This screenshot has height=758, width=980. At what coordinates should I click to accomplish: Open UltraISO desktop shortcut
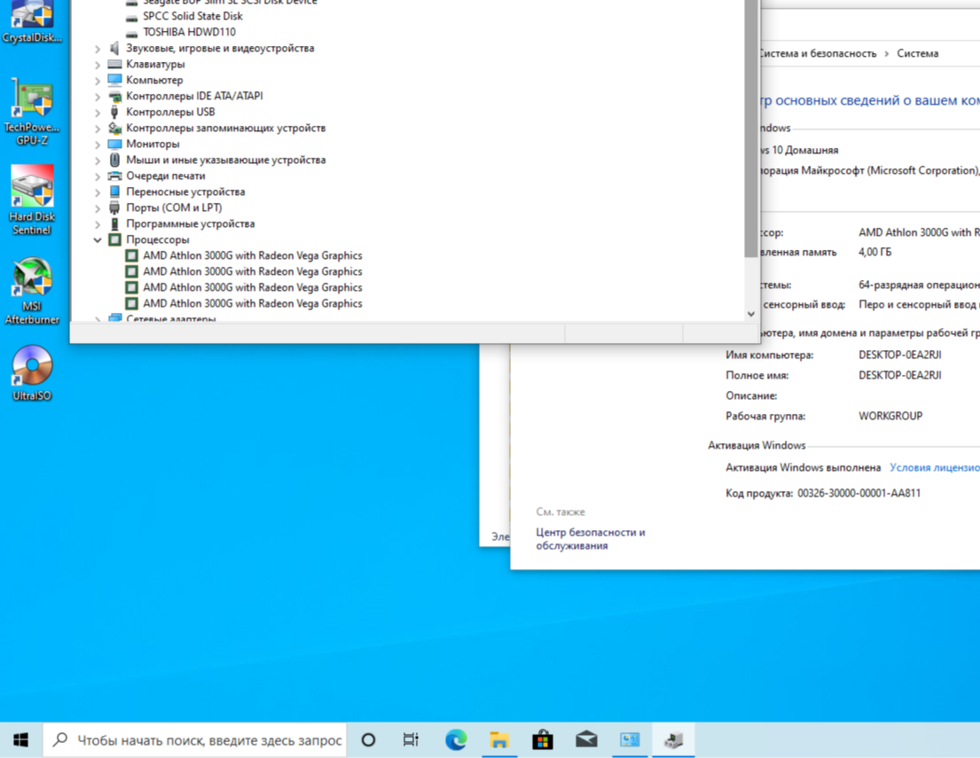click(x=32, y=372)
